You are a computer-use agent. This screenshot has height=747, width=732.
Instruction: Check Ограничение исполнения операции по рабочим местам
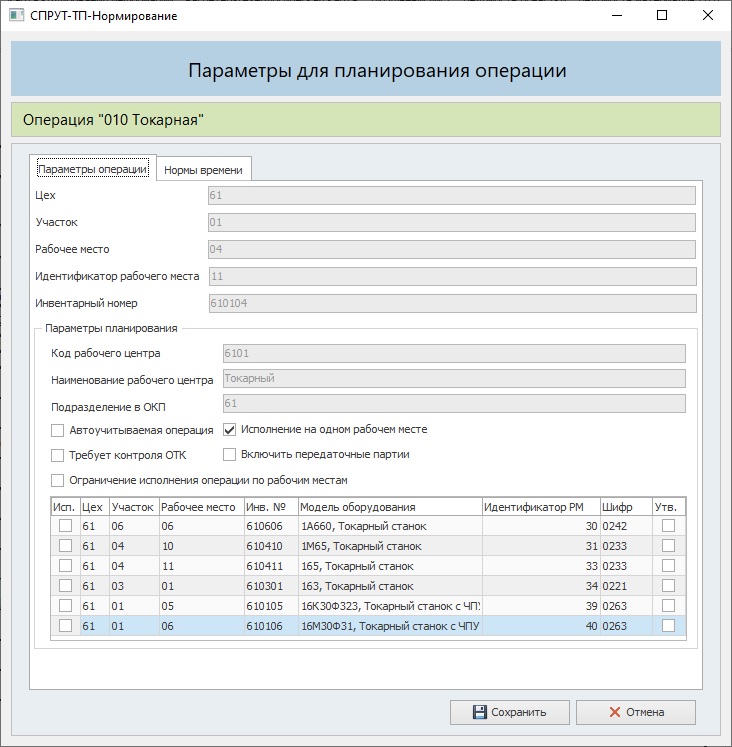[58, 480]
